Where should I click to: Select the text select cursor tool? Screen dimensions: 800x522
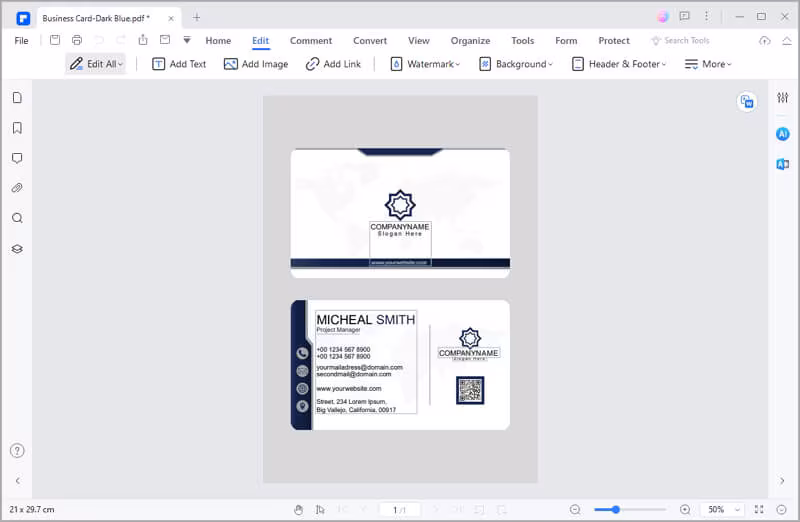click(x=320, y=509)
